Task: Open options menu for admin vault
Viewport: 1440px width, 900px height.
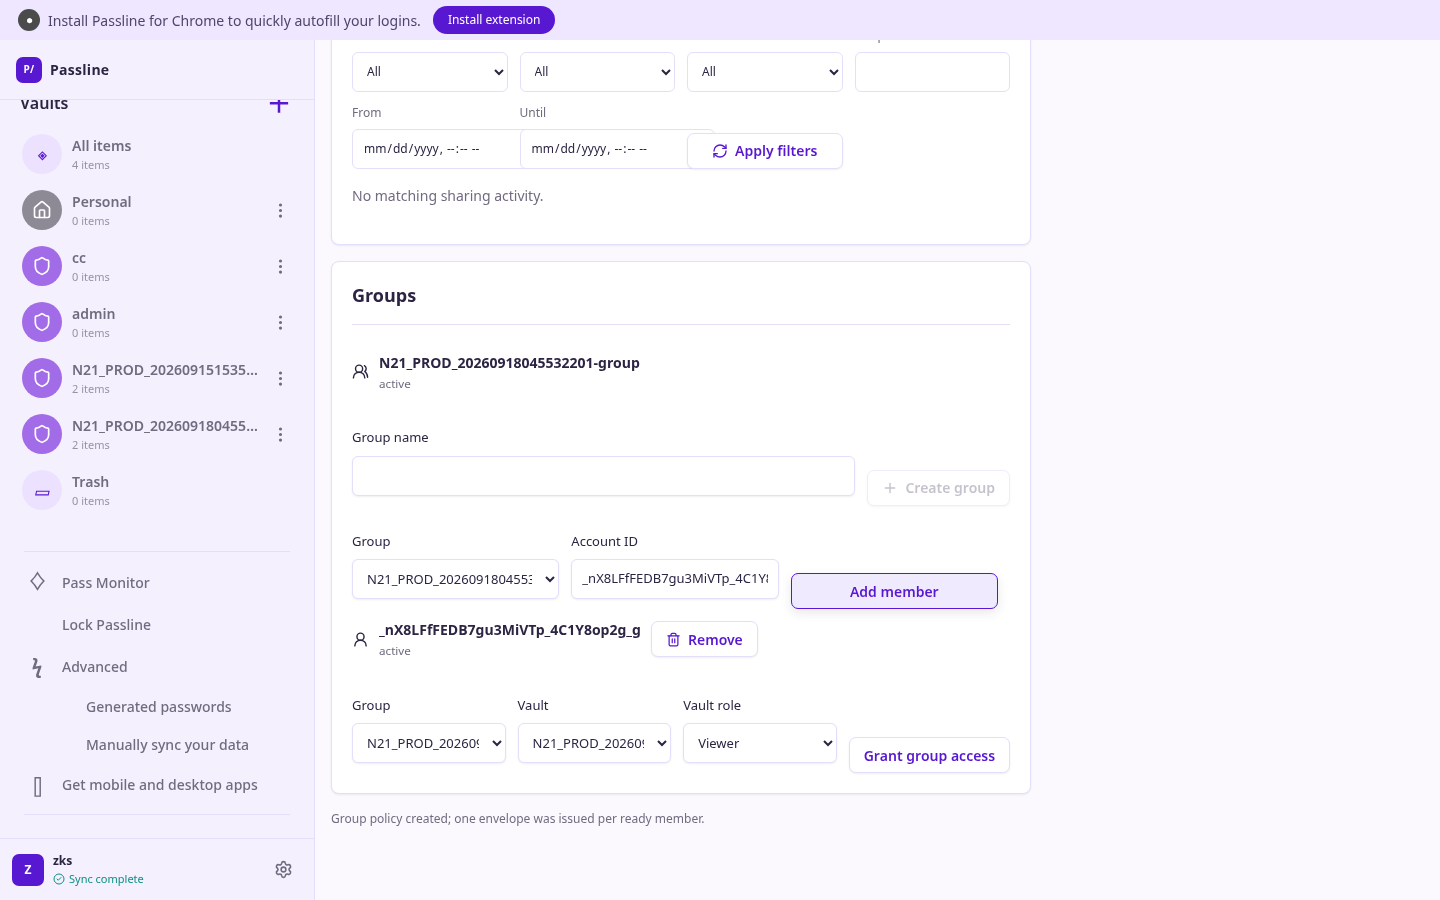Action: [280, 323]
